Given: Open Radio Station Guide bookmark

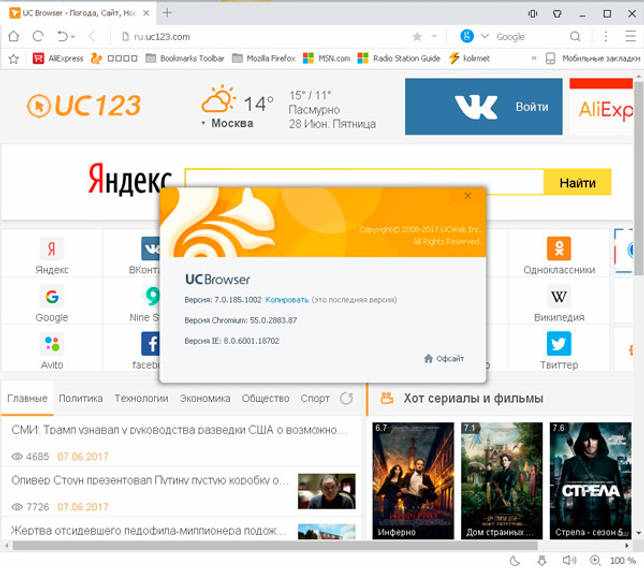Looking at the screenshot, I should pos(399,58).
